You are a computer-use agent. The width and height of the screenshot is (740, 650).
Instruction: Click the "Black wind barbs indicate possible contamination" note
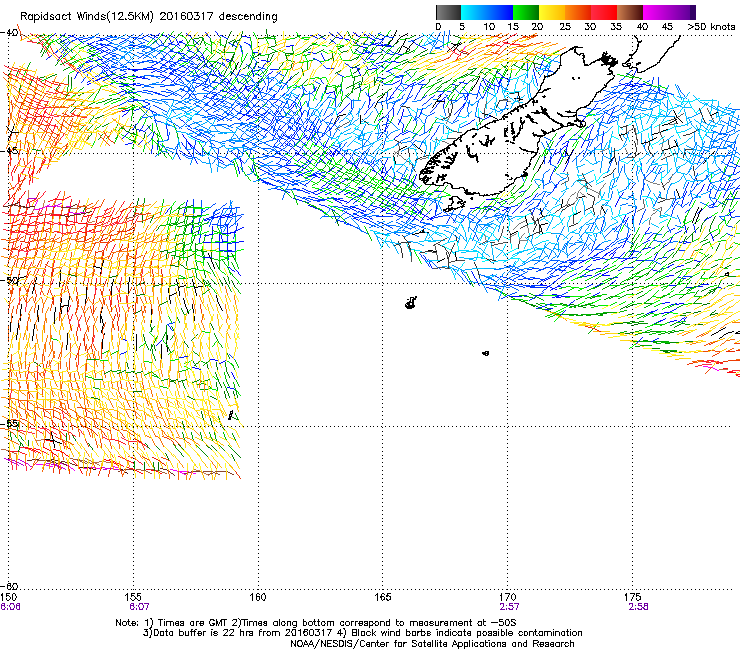(x=467, y=633)
